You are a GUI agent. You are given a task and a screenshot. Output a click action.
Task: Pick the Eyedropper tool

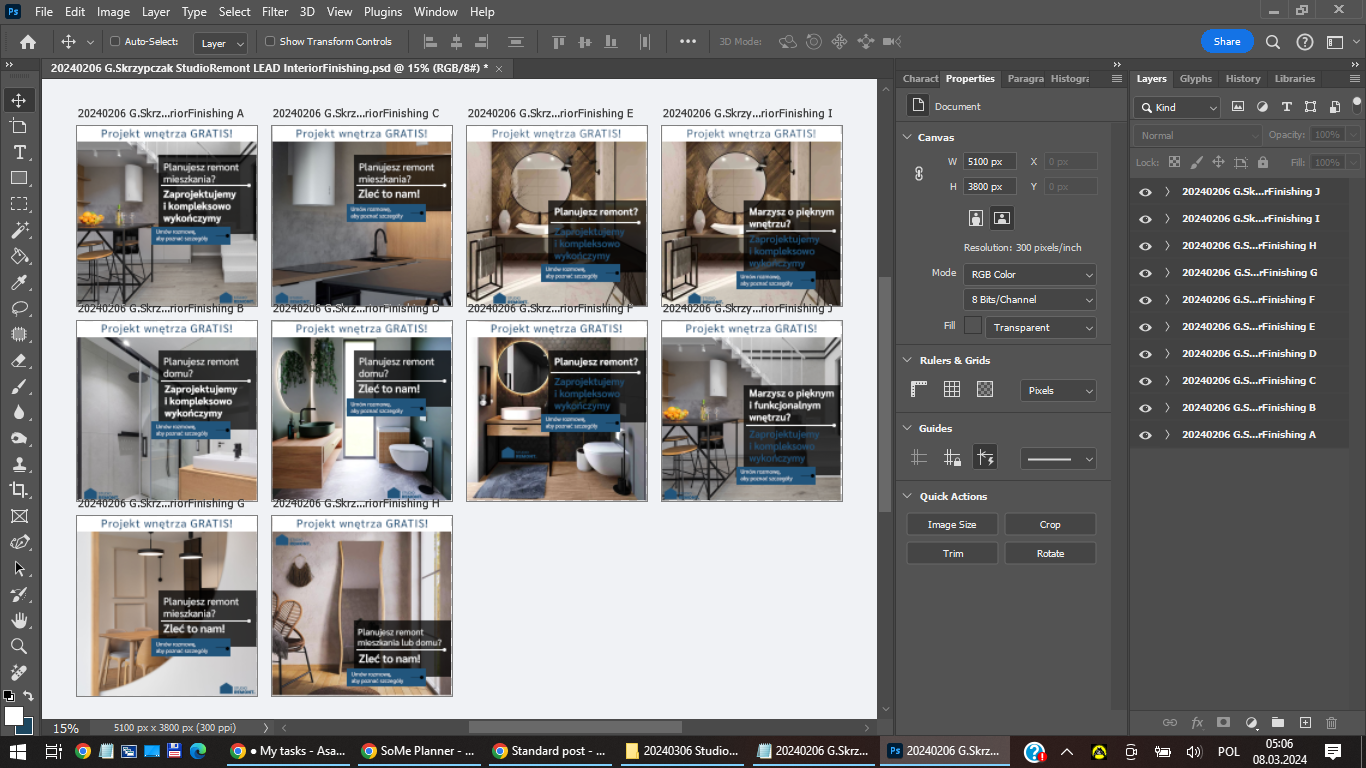(19, 282)
